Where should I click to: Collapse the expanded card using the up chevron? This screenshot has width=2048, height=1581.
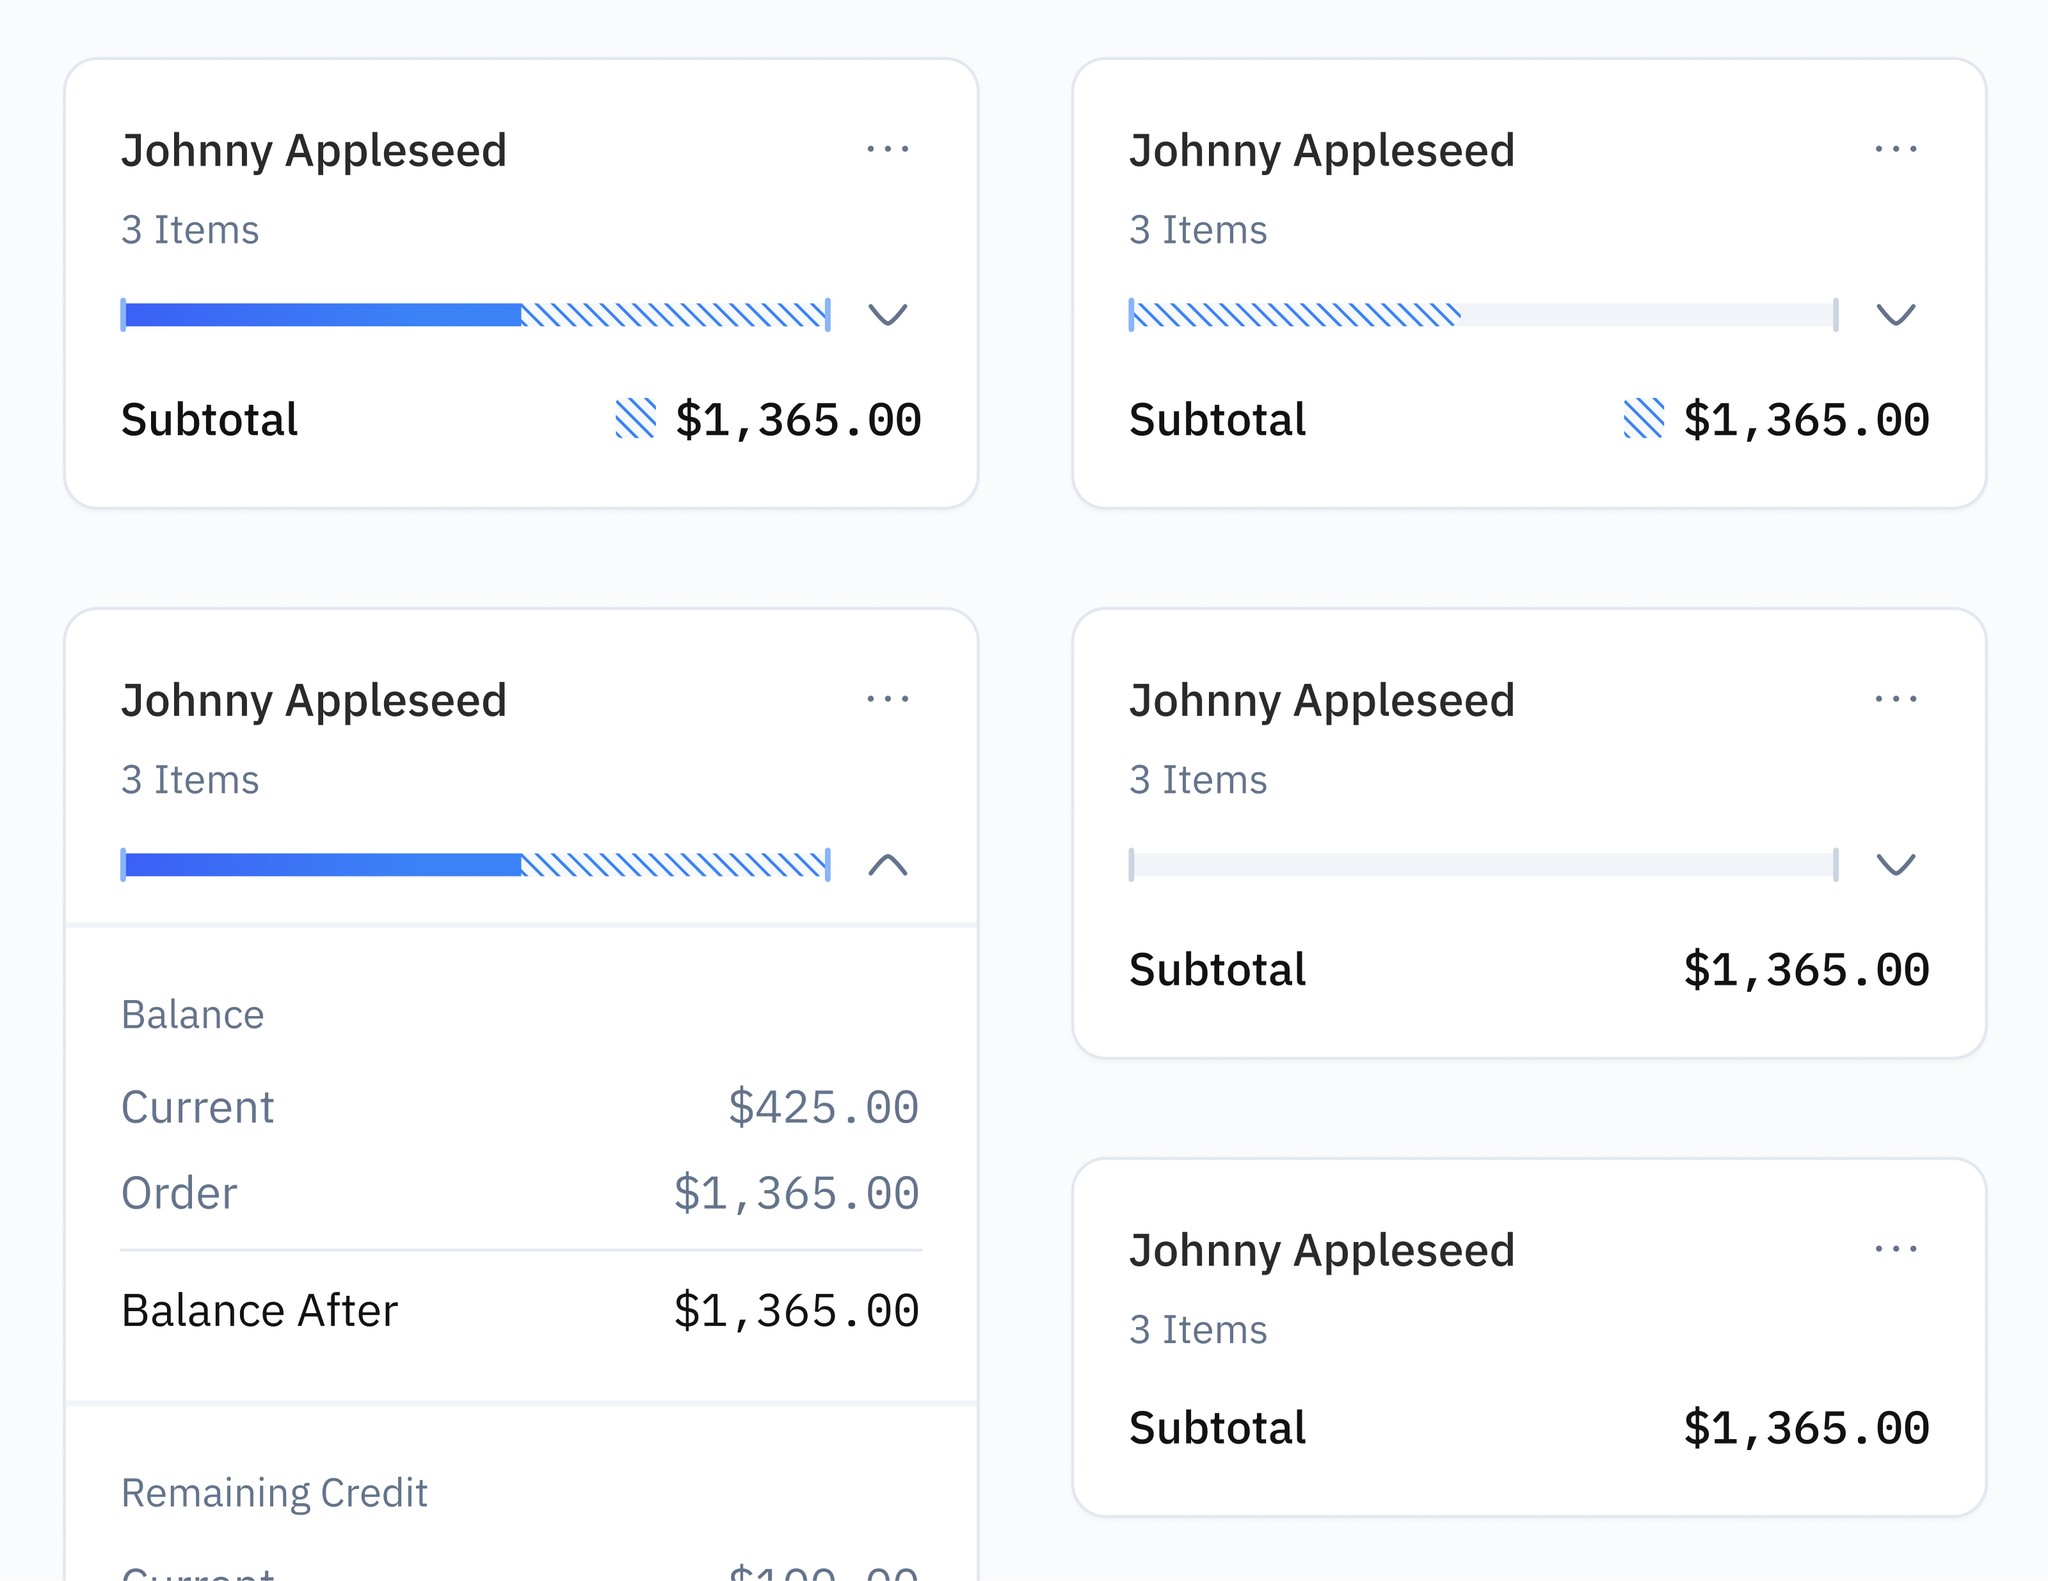tap(887, 864)
